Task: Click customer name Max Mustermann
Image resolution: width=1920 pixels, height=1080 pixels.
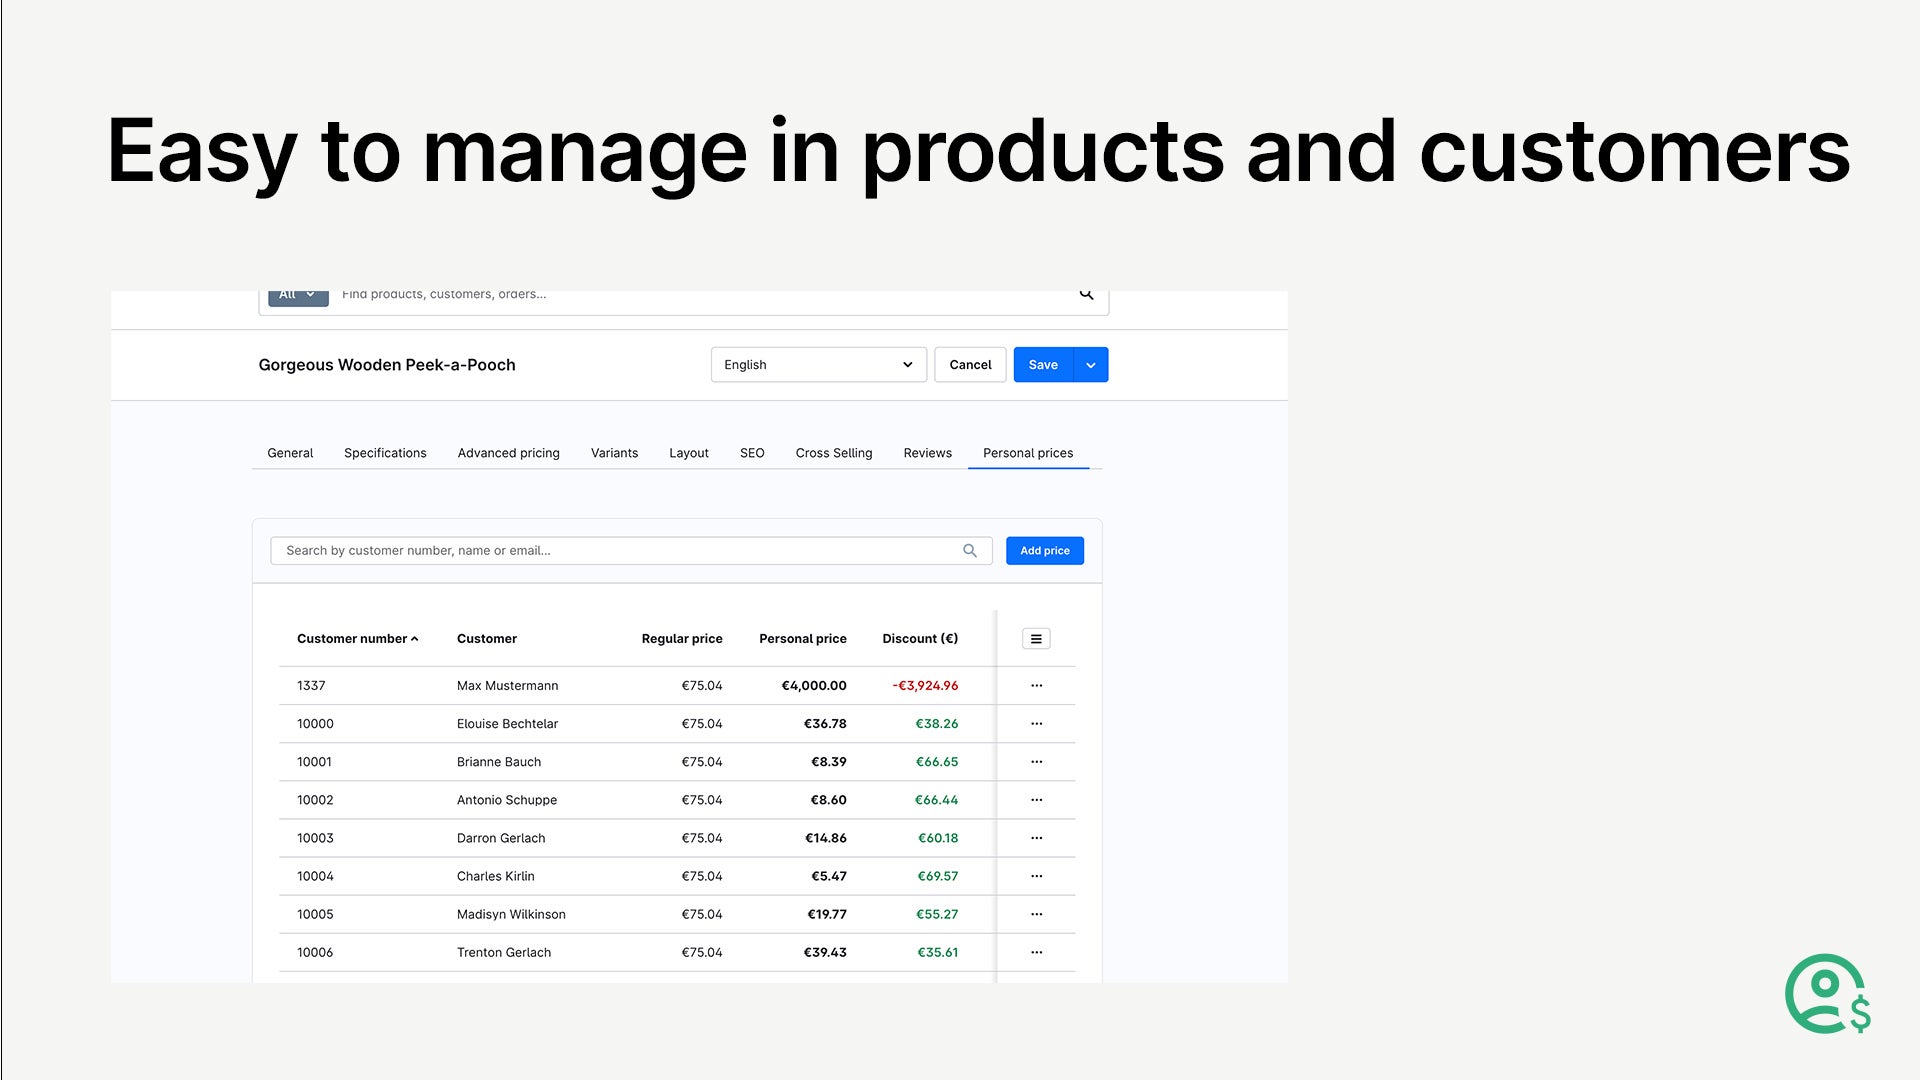Action: coord(508,686)
